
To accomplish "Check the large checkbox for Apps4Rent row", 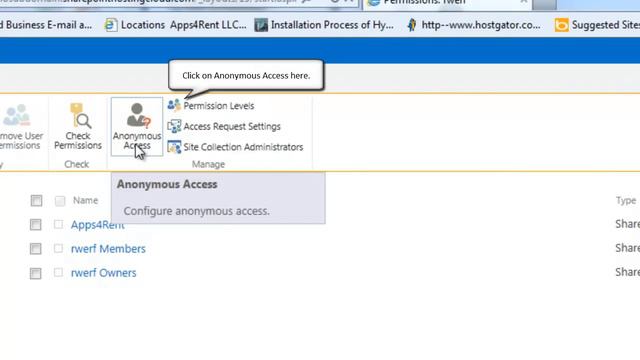I will (x=36, y=224).
